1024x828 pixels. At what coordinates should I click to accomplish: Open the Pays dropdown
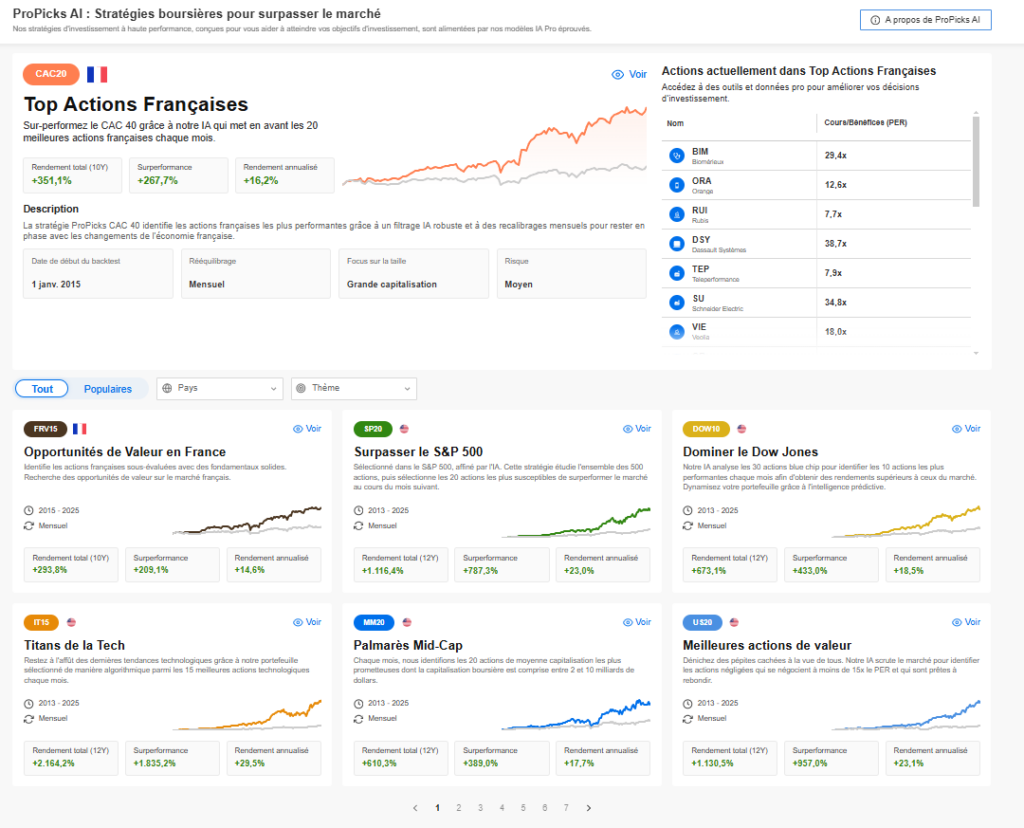(221, 388)
